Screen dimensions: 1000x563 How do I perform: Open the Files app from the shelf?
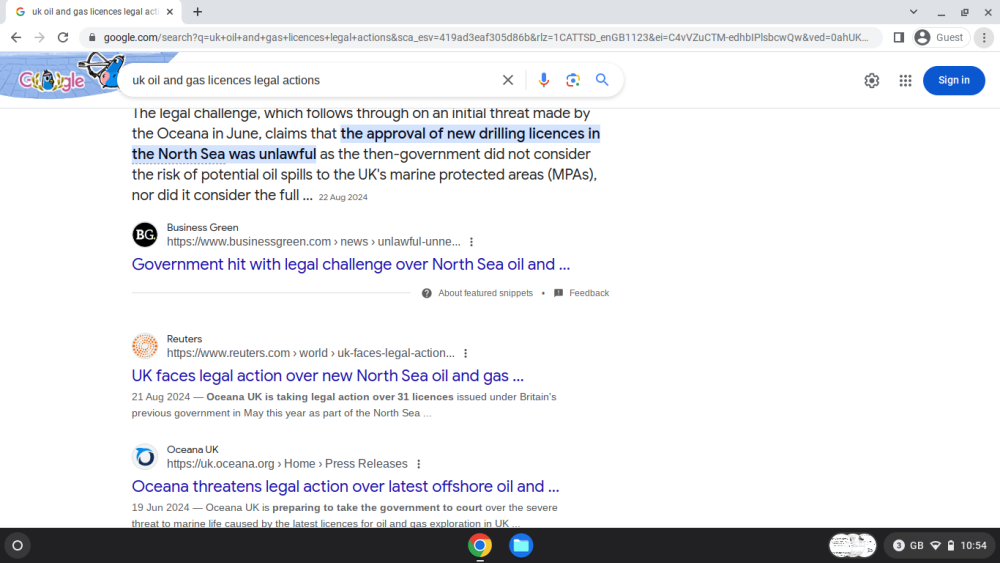(520, 546)
